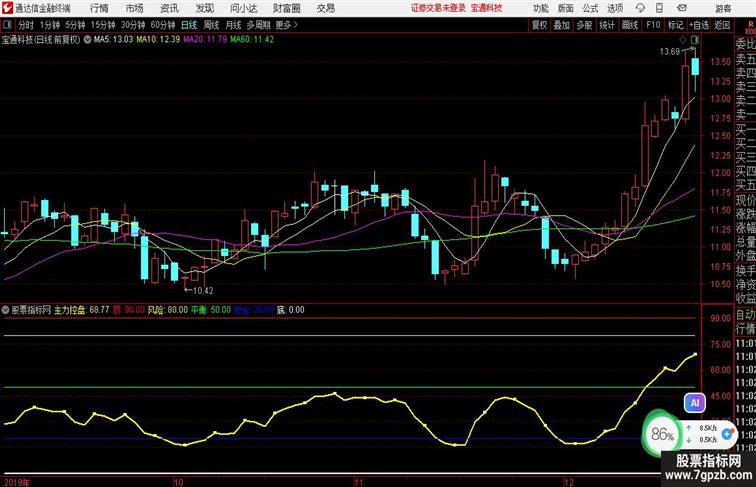This screenshot has width=756, height=487.
Task: Click the 86% memory accelerator ball
Action: 662,434
